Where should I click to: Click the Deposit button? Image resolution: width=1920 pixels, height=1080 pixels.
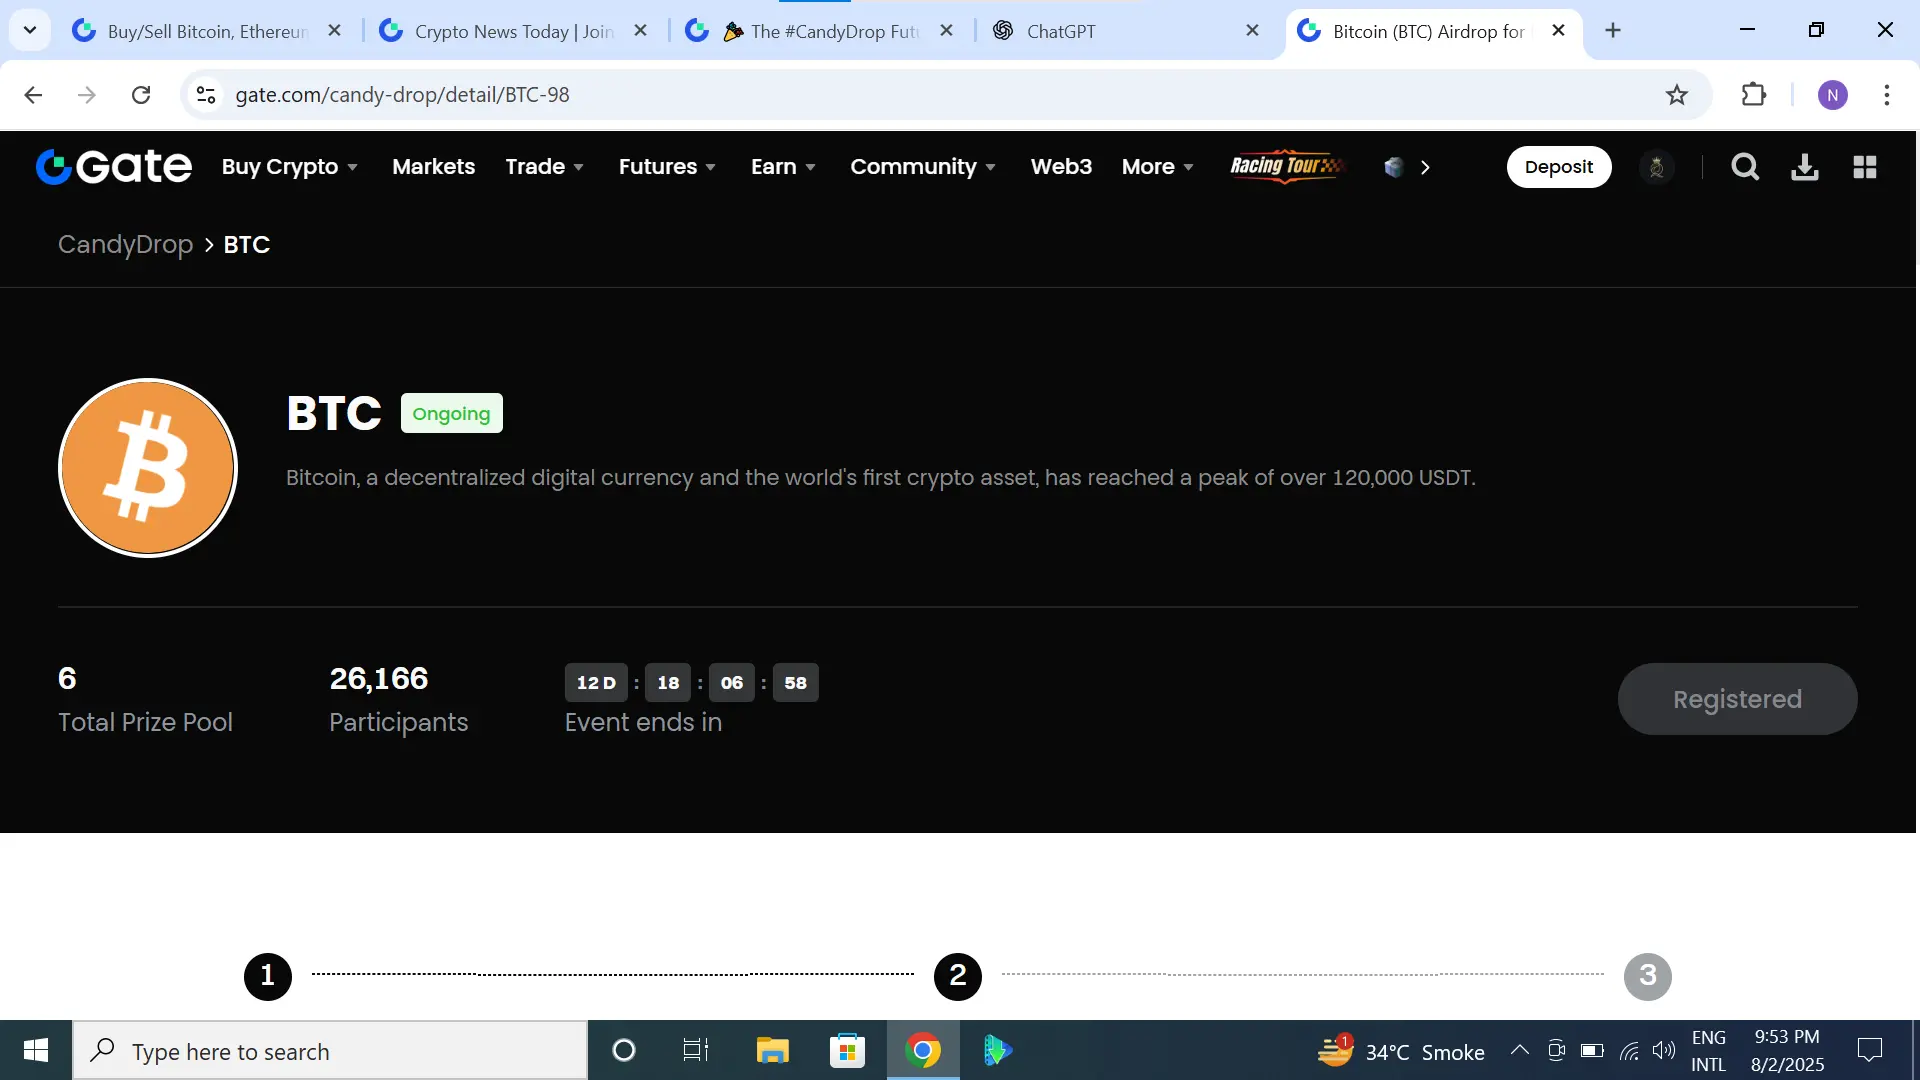[1558, 167]
